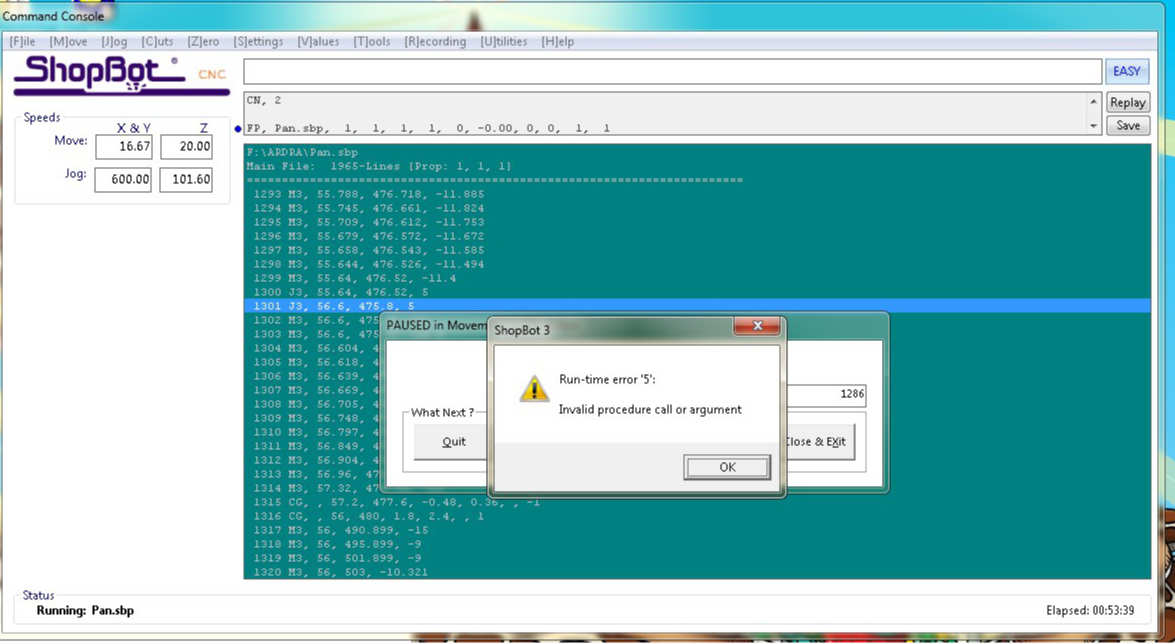The width and height of the screenshot is (1175, 644).
Task: Click line 1300 J3 in the listing
Action: pos(341,292)
